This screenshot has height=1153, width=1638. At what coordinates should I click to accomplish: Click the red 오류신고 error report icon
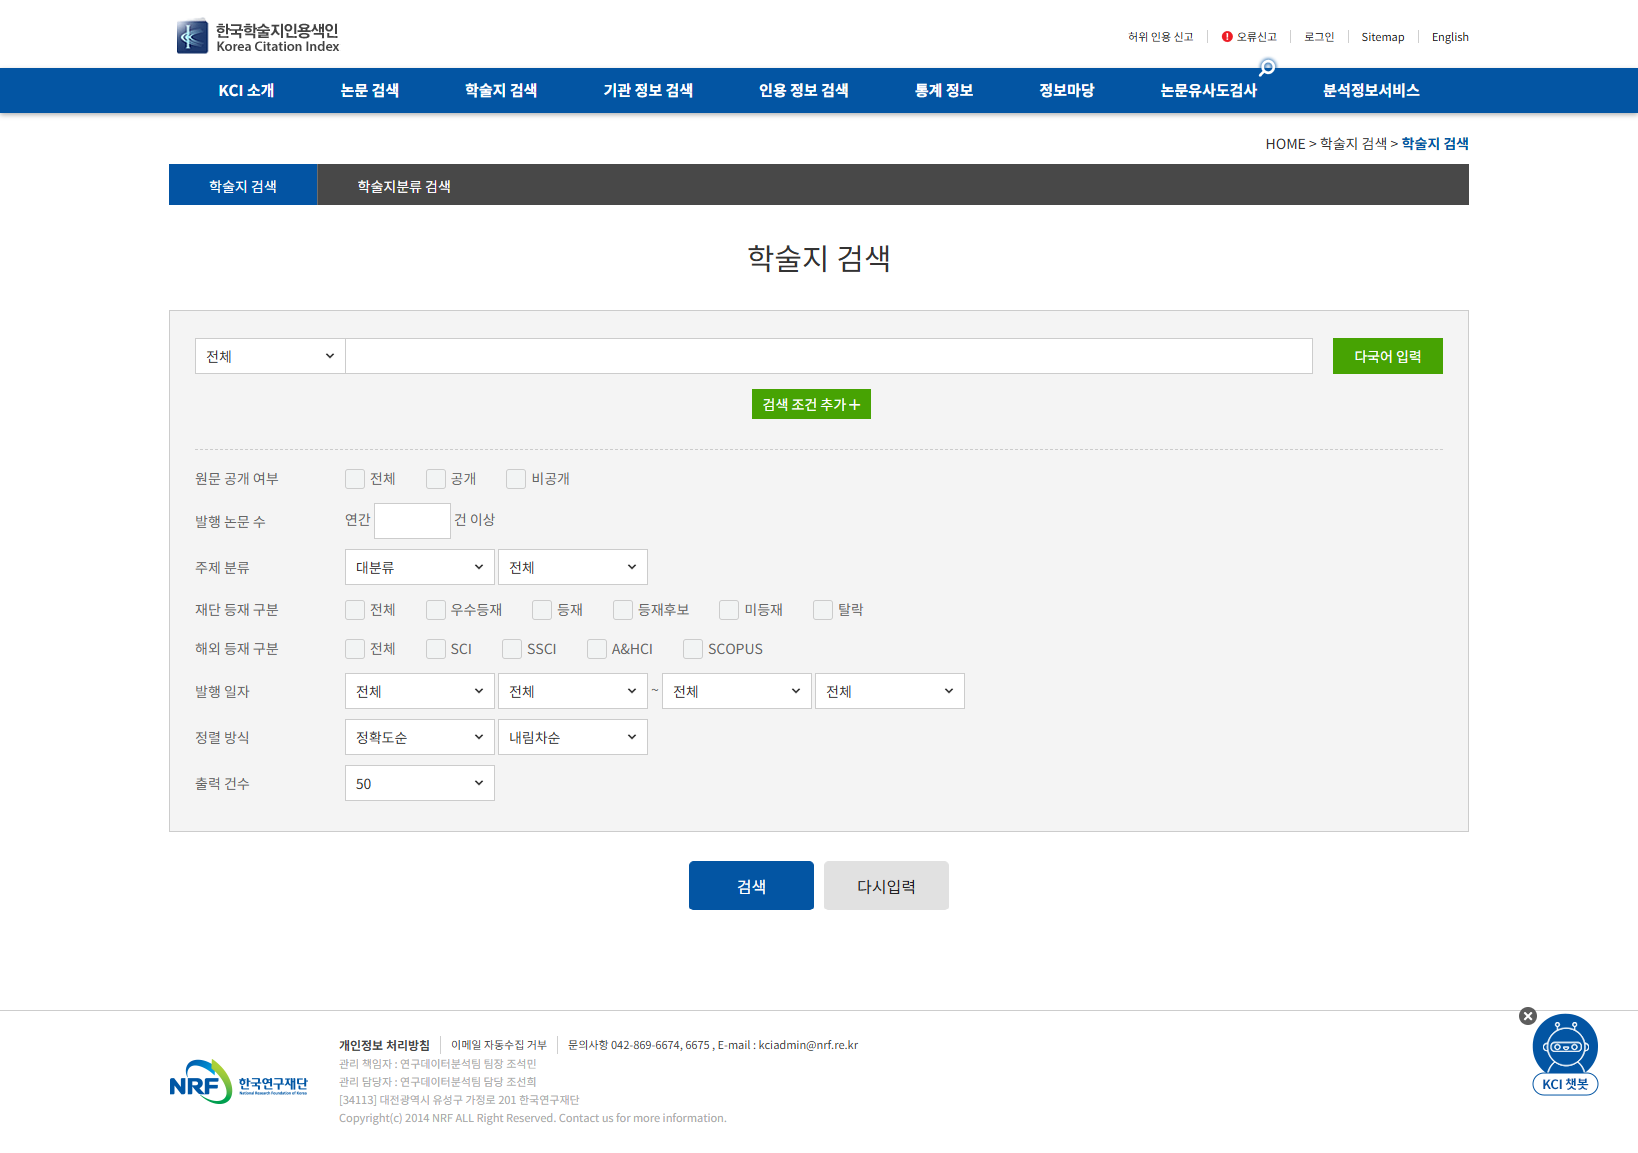[1227, 37]
